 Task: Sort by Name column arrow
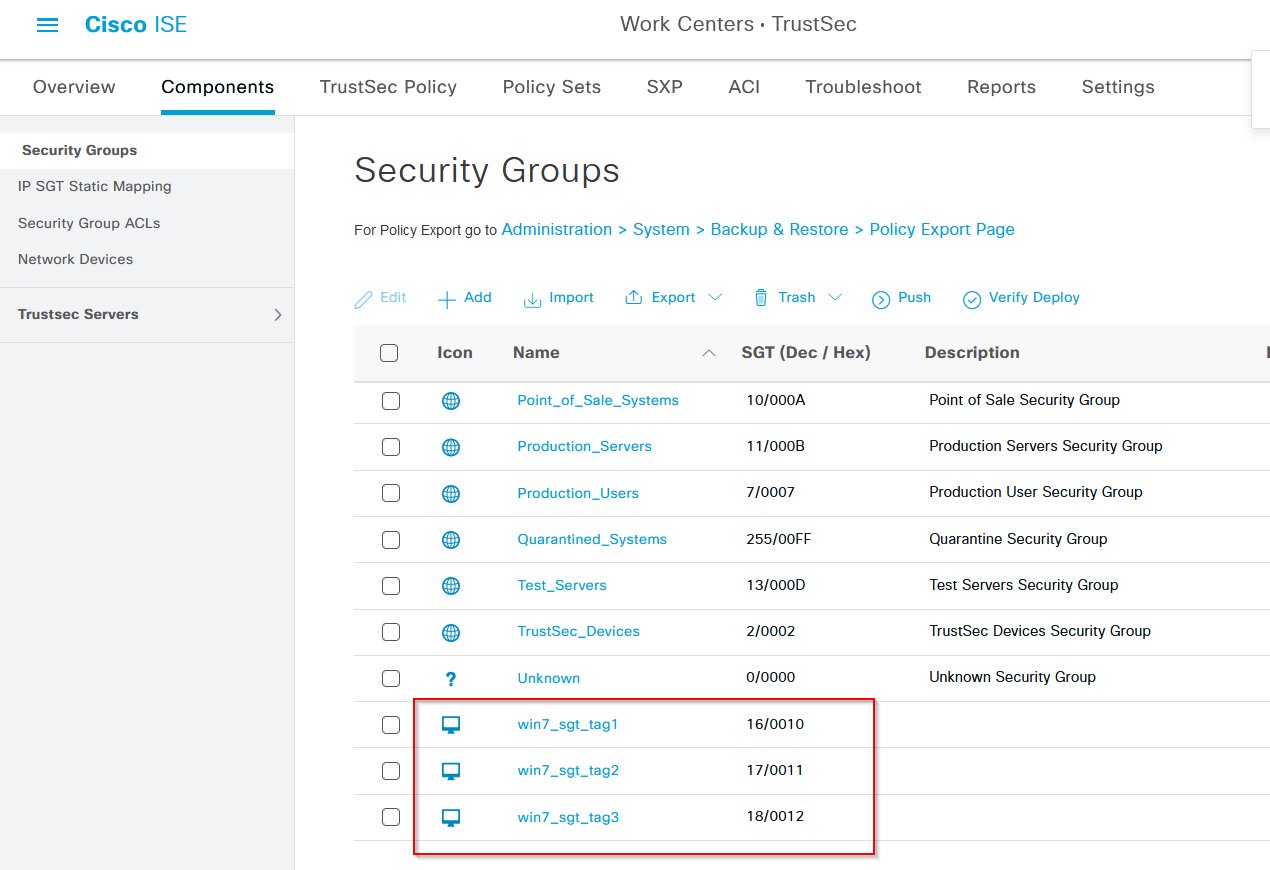click(x=709, y=353)
